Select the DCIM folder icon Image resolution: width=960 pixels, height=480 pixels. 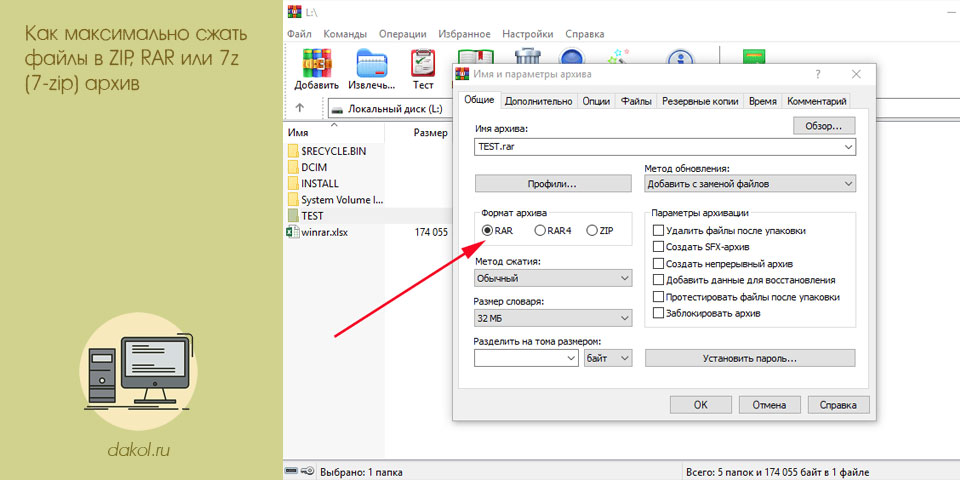pos(293,167)
